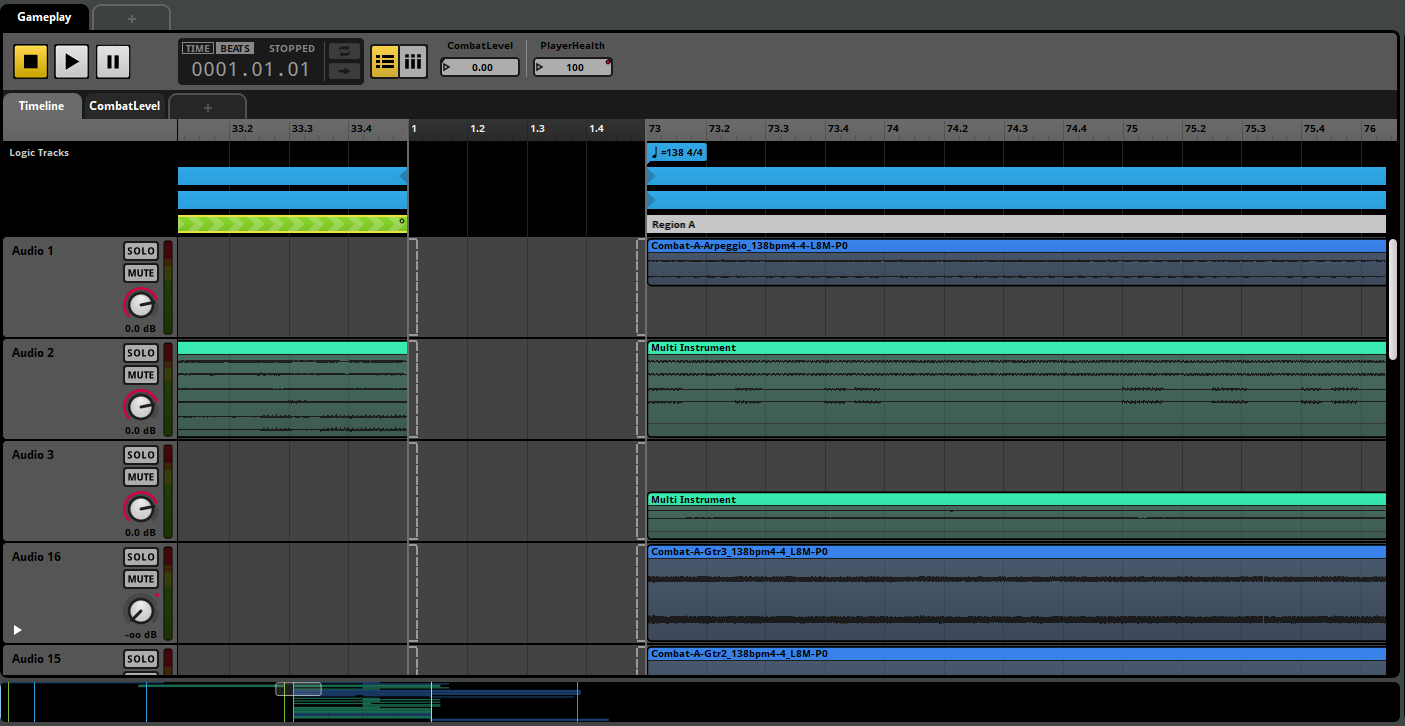Click the PlayerHealth value field showing 100

tap(573, 67)
